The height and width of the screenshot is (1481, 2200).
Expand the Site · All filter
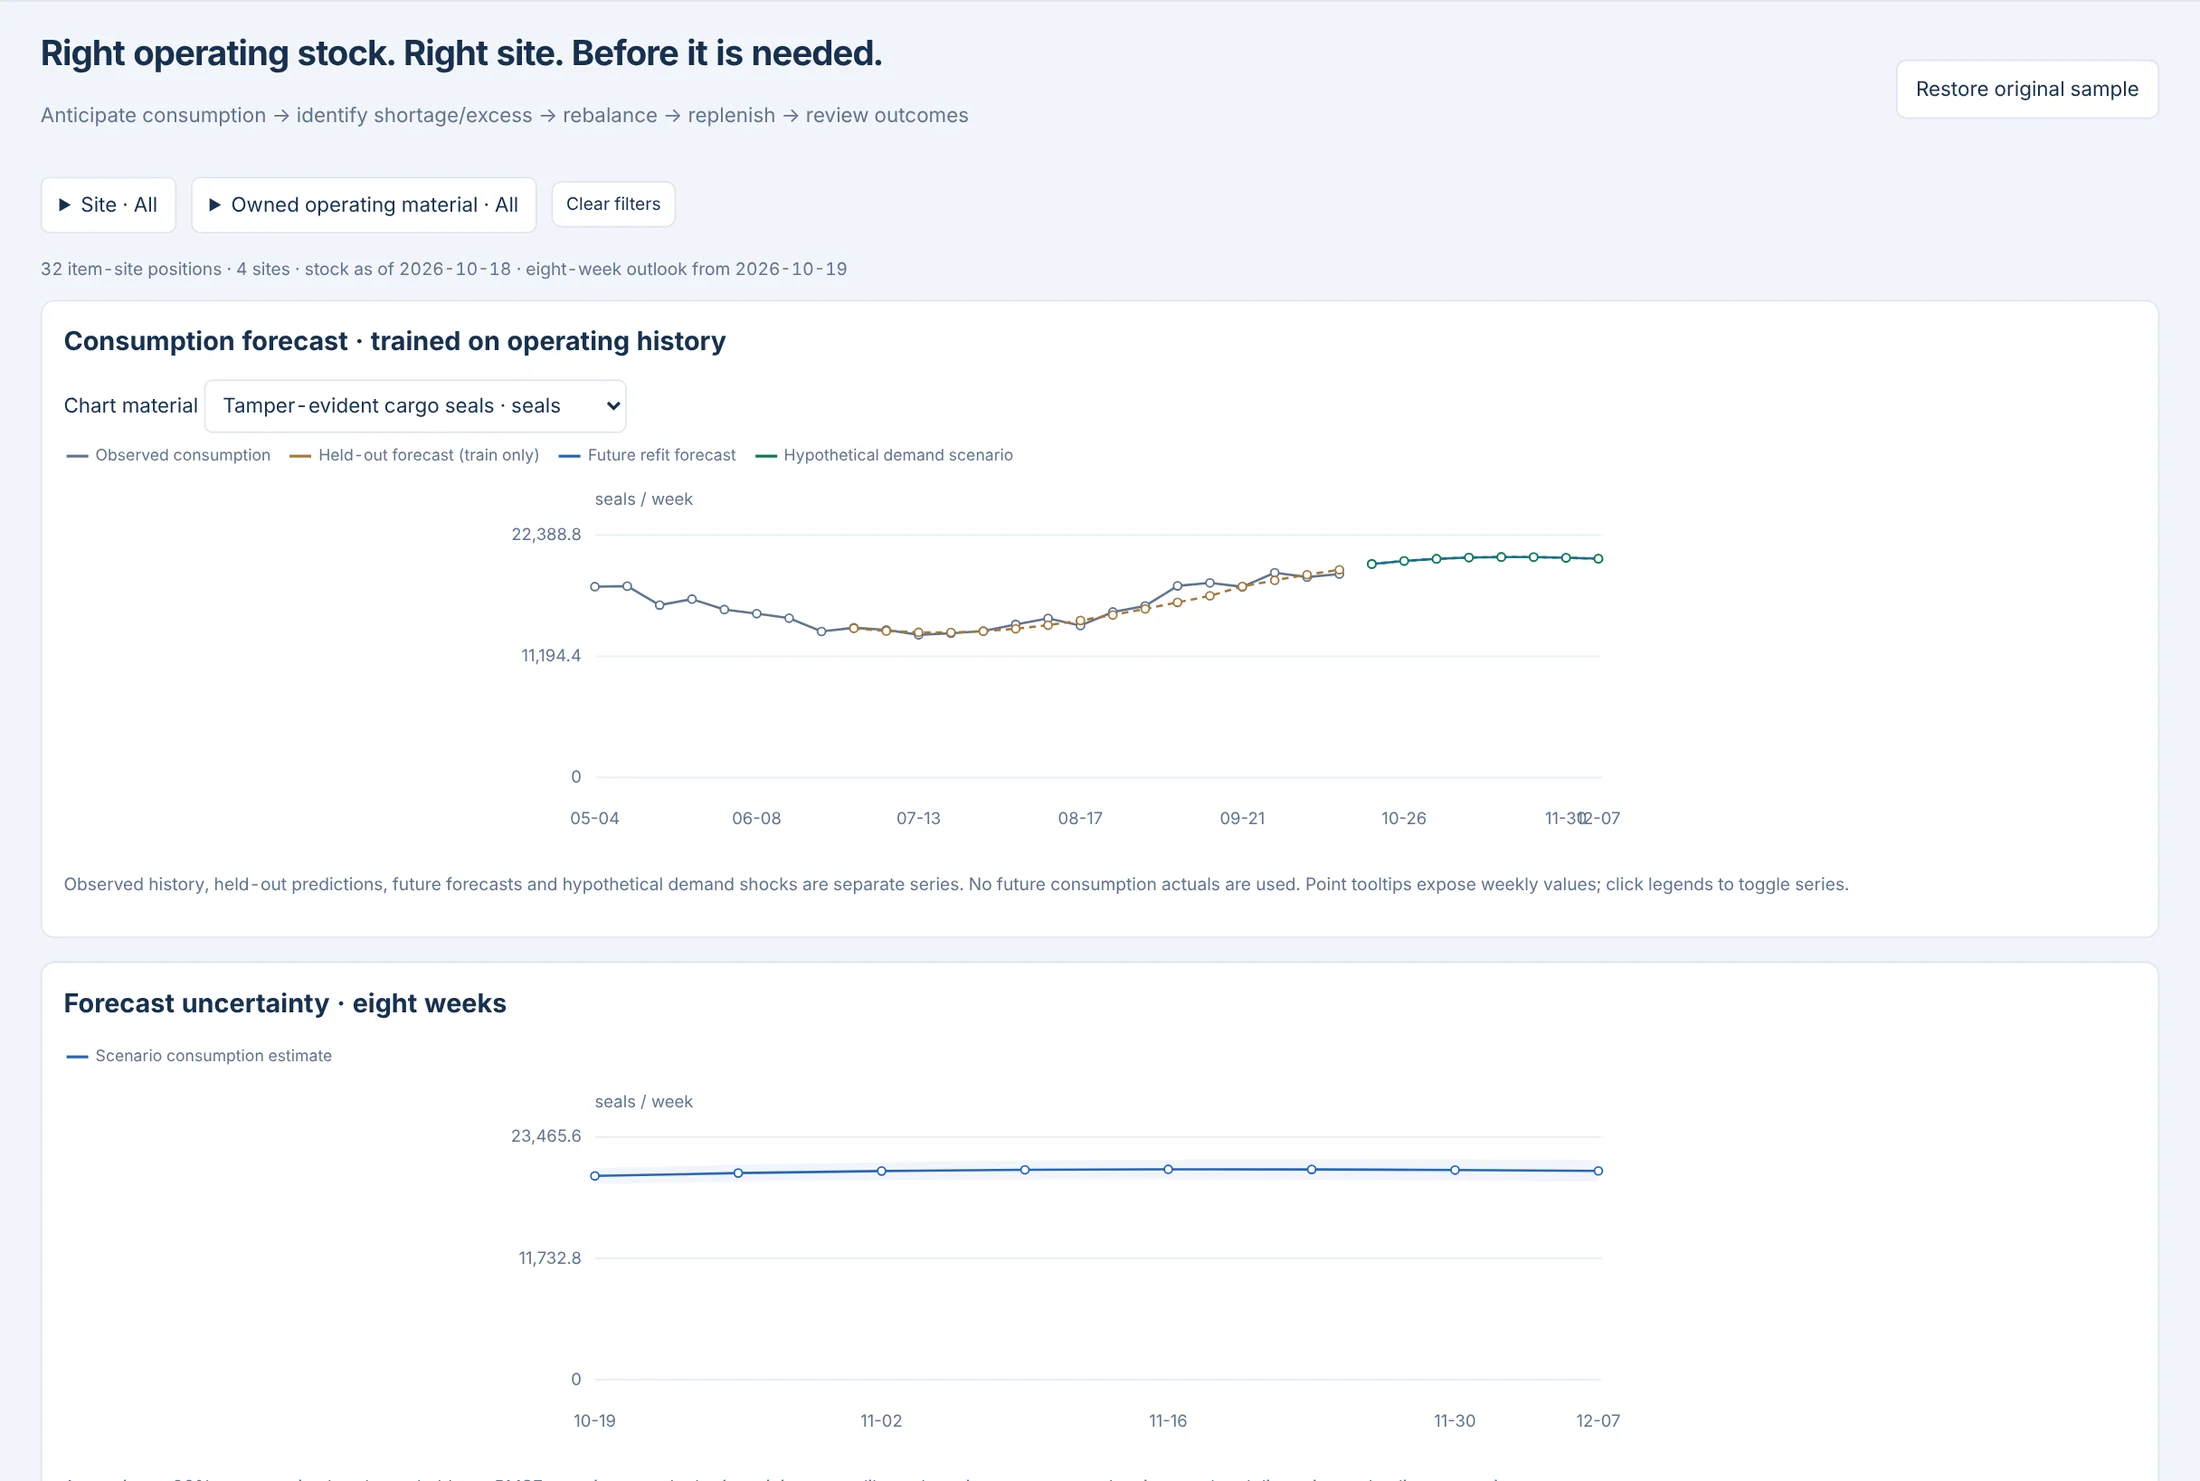click(108, 205)
